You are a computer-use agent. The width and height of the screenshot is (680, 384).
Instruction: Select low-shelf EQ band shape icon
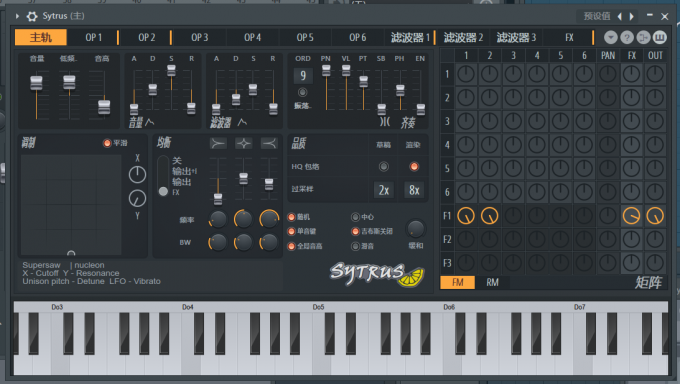[218, 143]
